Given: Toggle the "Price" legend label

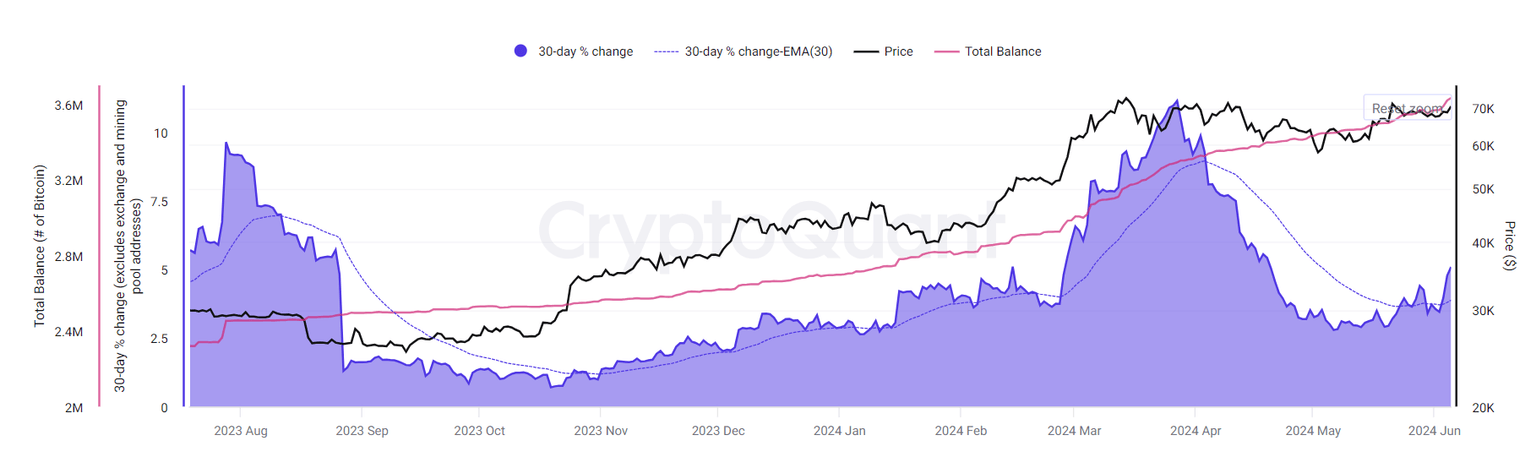Looking at the screenshot, I should coord(898,51).
